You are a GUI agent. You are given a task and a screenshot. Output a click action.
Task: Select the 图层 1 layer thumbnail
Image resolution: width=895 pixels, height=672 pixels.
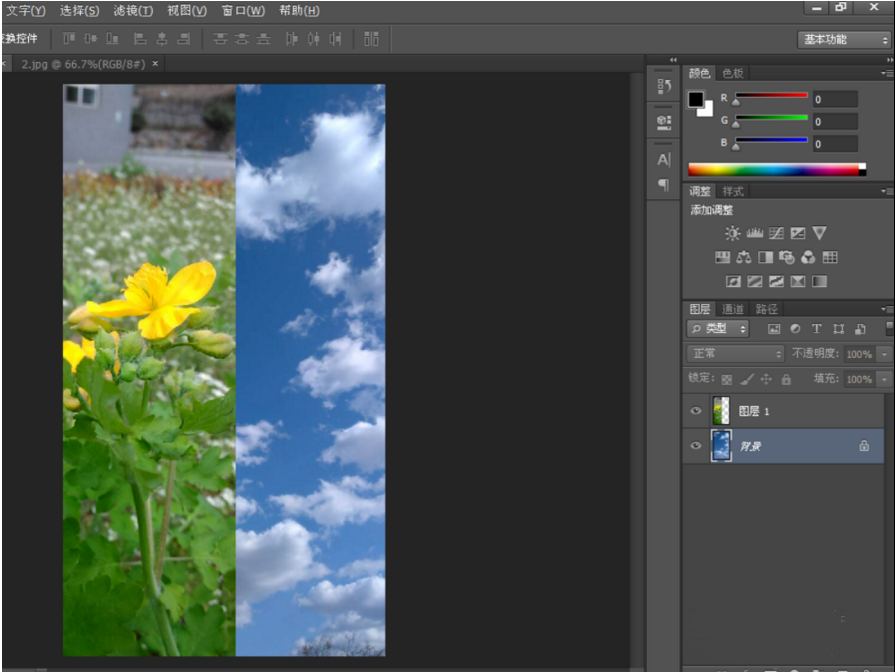pyautogui.click(x=720, y=411)
